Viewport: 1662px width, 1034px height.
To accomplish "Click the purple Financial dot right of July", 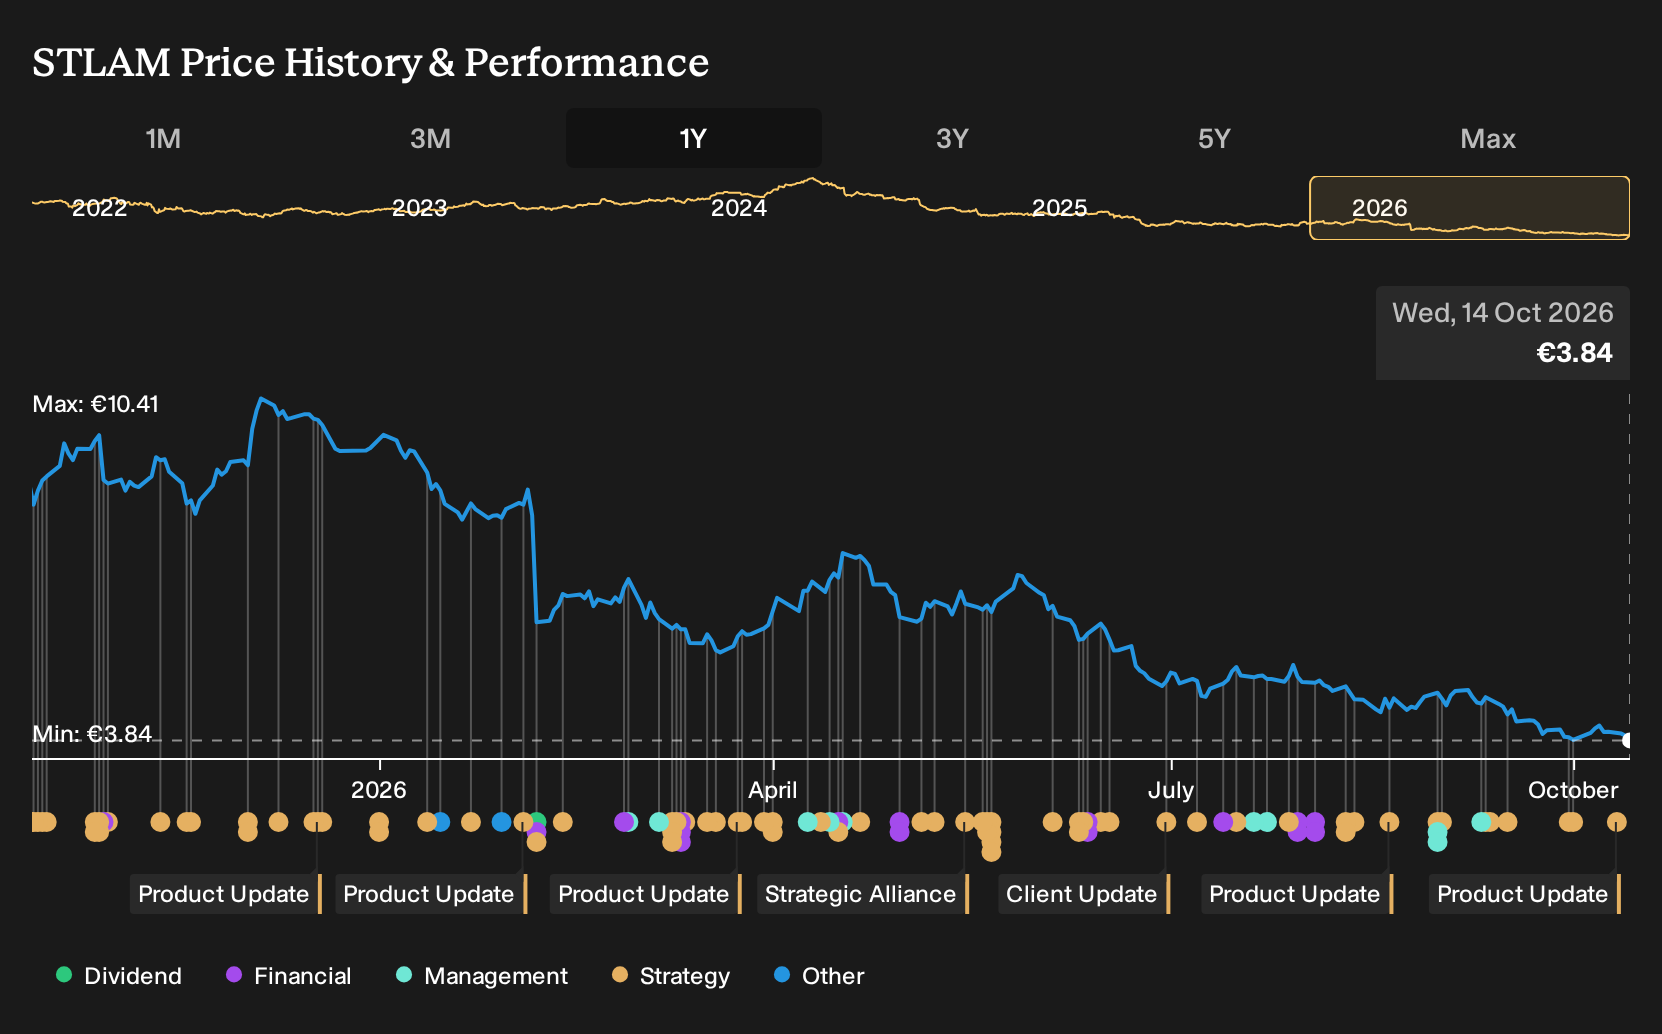I will point(1223,822).
